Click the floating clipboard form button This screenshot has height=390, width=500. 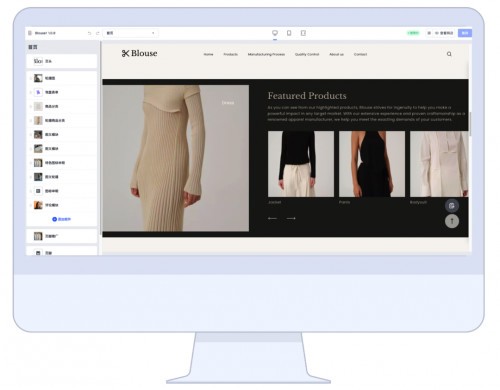coord(452,206)
